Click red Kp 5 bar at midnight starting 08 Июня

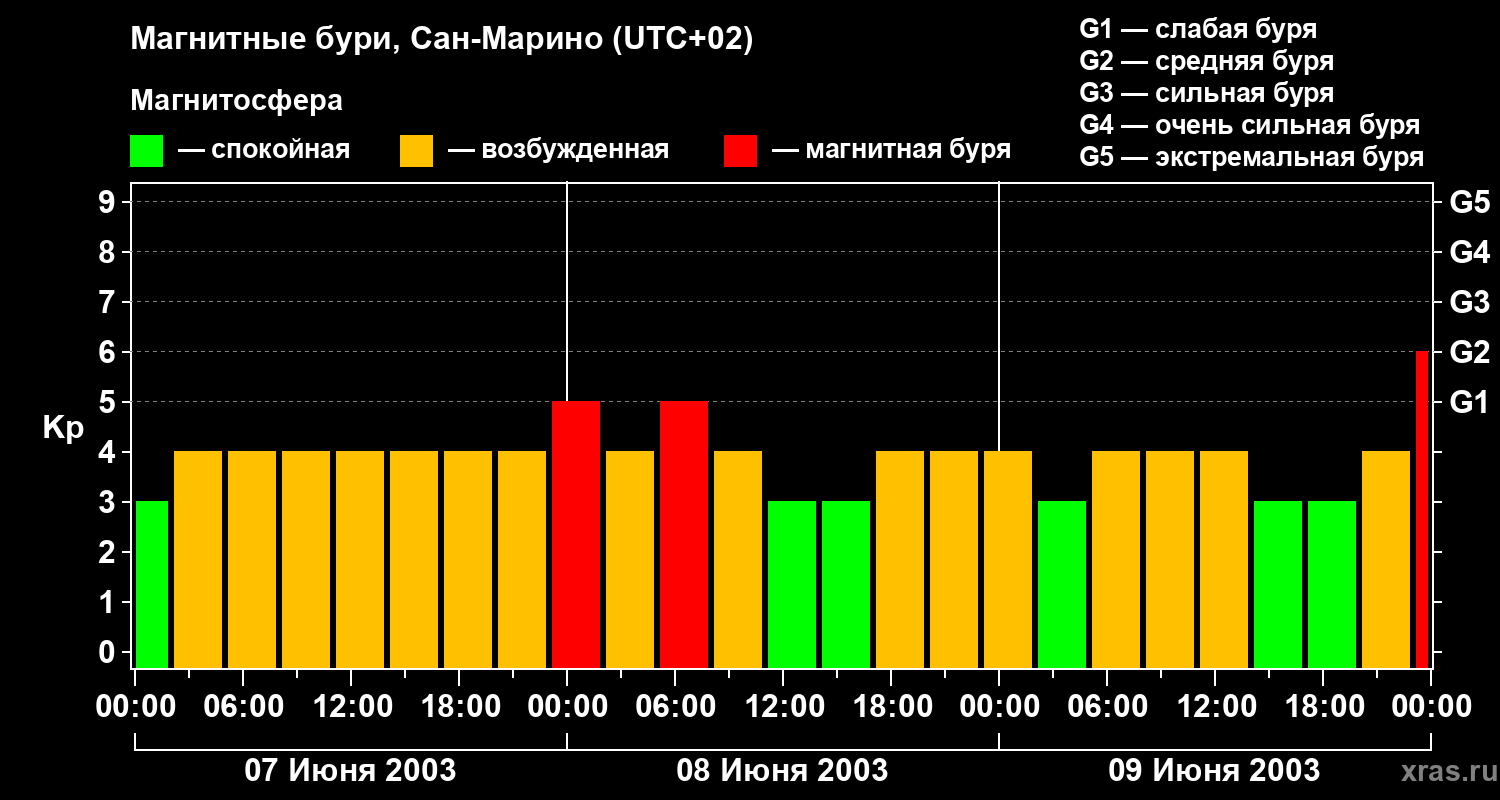click(x=576, y=535)
